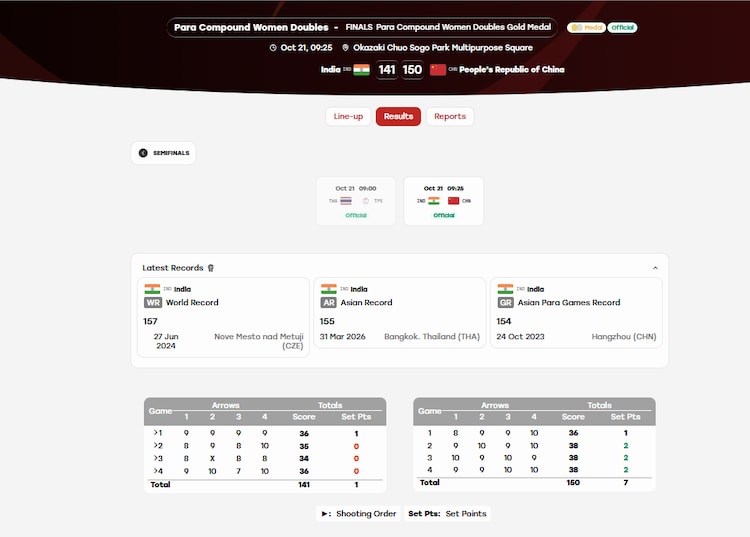Click Hangzhou (CHN) location
750x537 pixels.
[624, 337]
